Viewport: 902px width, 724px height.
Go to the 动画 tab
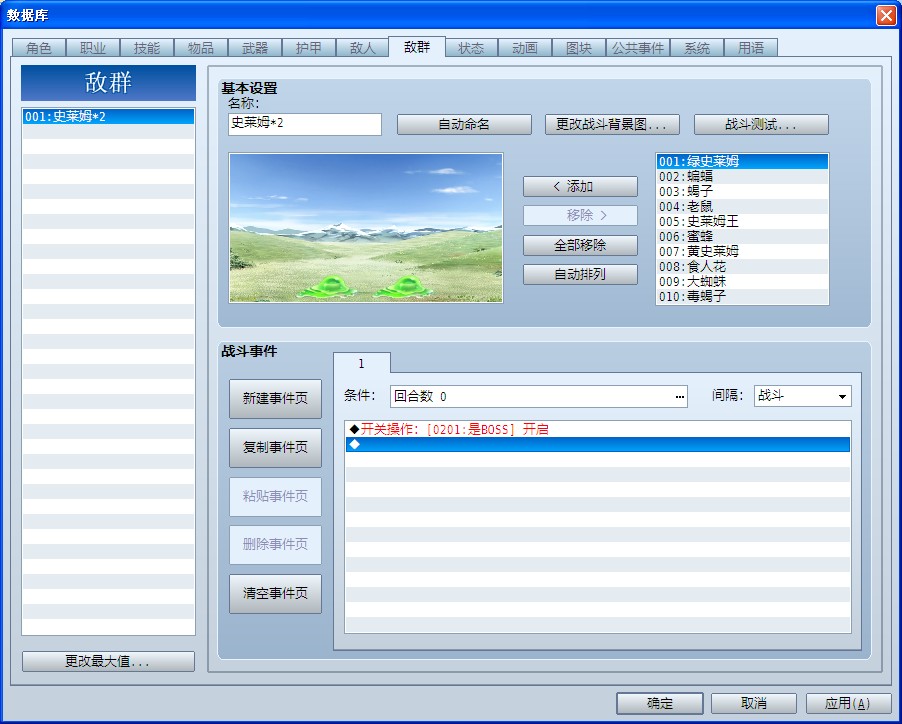(x=525, y=48)
